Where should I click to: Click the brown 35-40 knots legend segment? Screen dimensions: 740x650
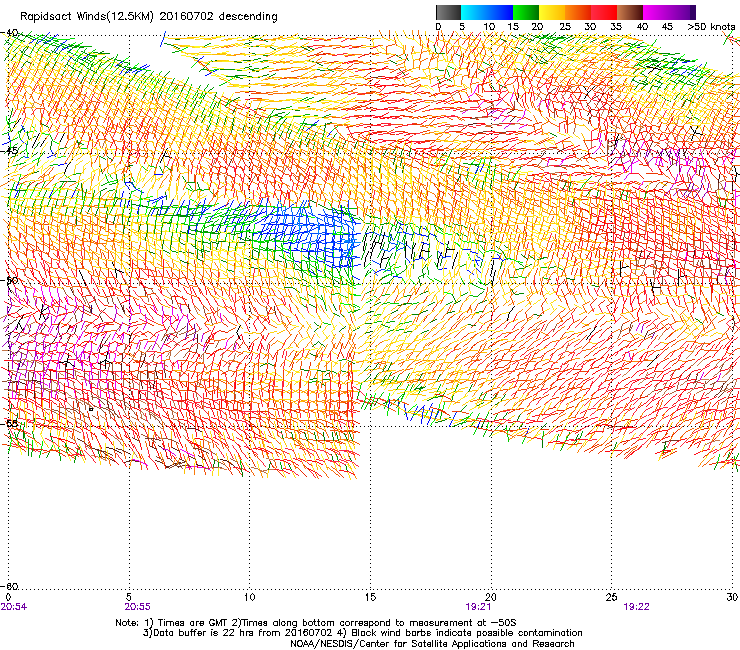(x=630, y=12)
